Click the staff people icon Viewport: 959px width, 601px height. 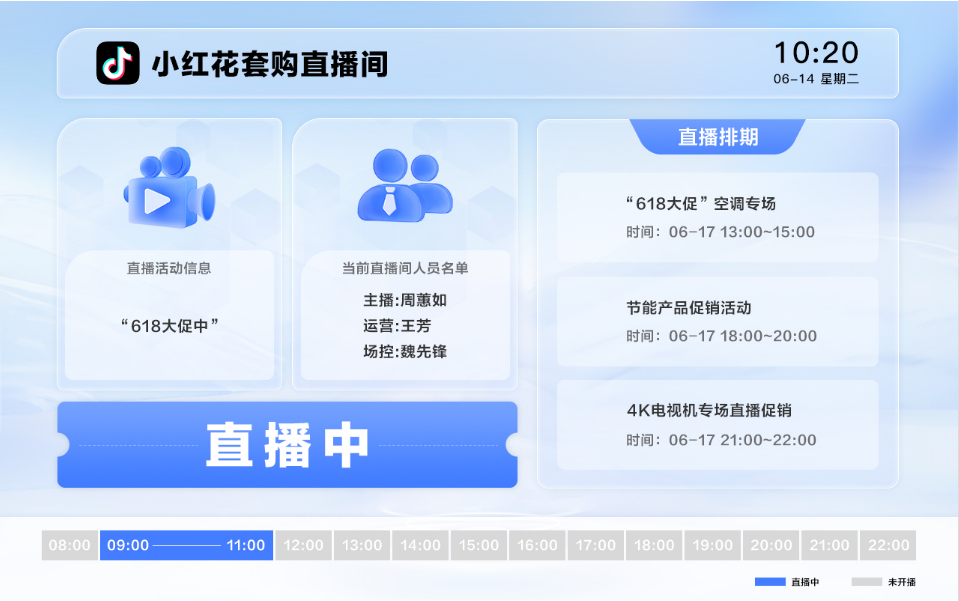point(404,187)
